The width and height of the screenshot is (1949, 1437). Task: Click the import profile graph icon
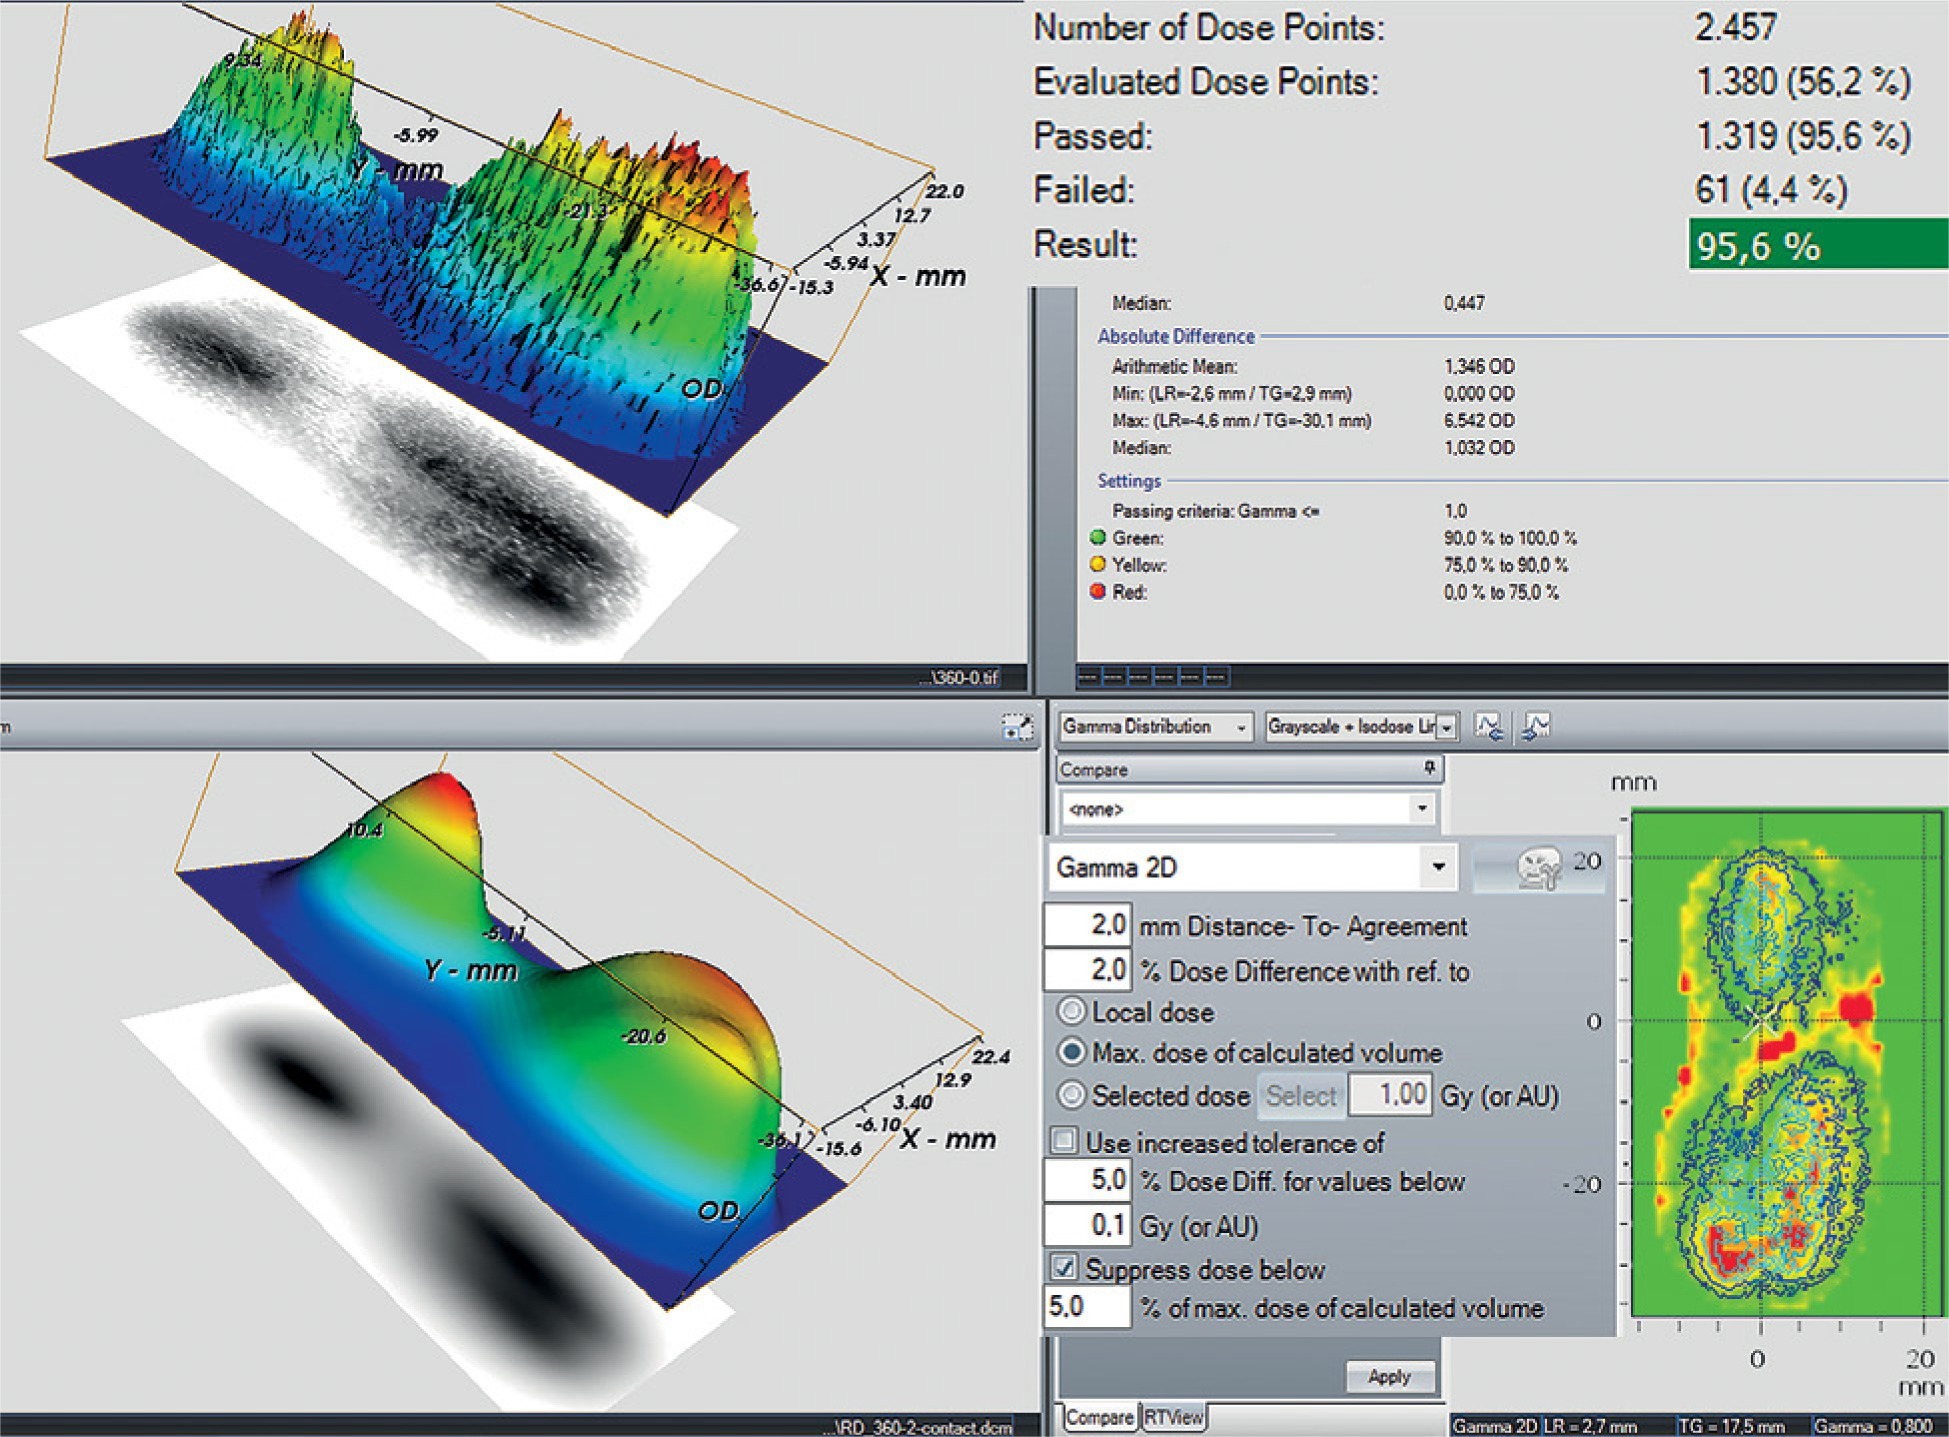click(1488, 727)
